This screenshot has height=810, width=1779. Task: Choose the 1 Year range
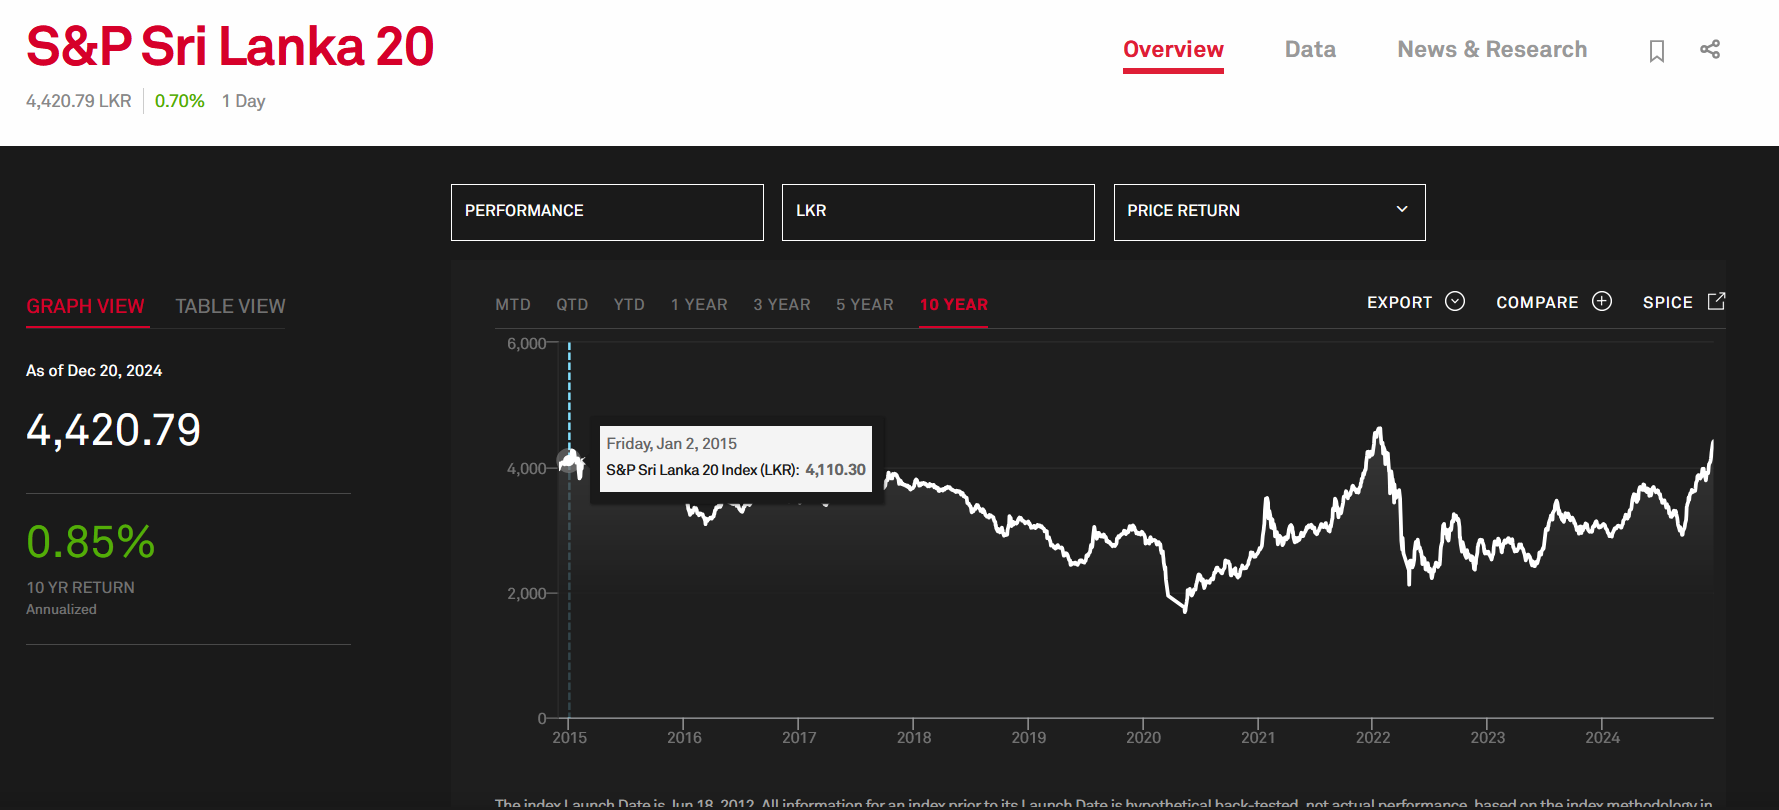[699, 304]
